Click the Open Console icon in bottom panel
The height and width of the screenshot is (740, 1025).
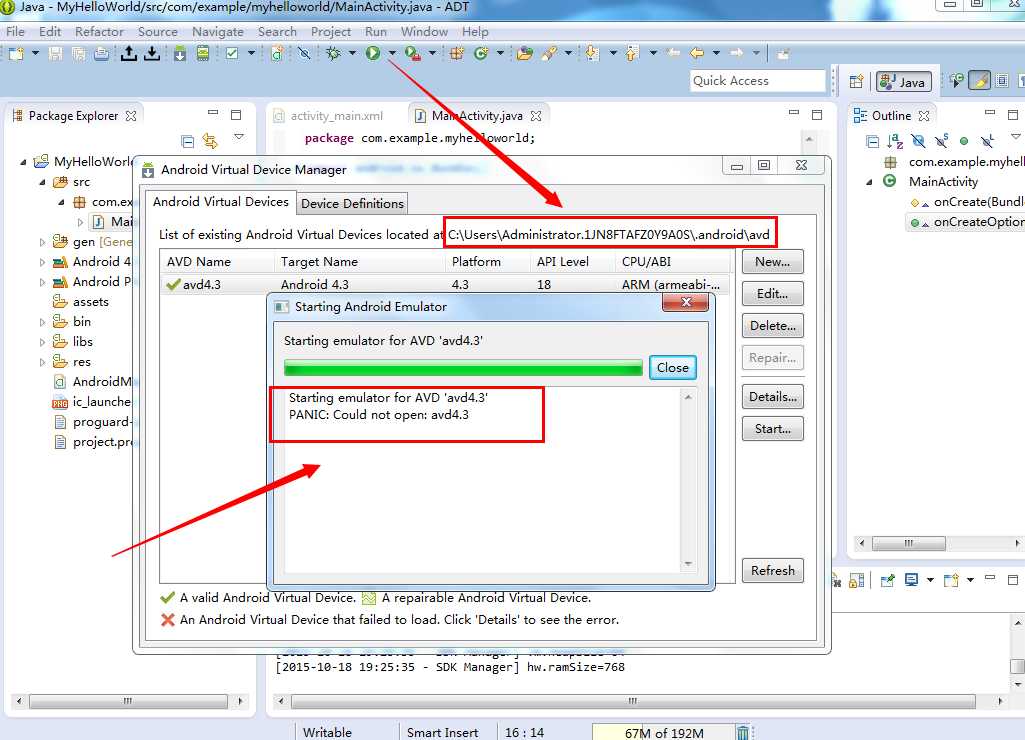951,580
